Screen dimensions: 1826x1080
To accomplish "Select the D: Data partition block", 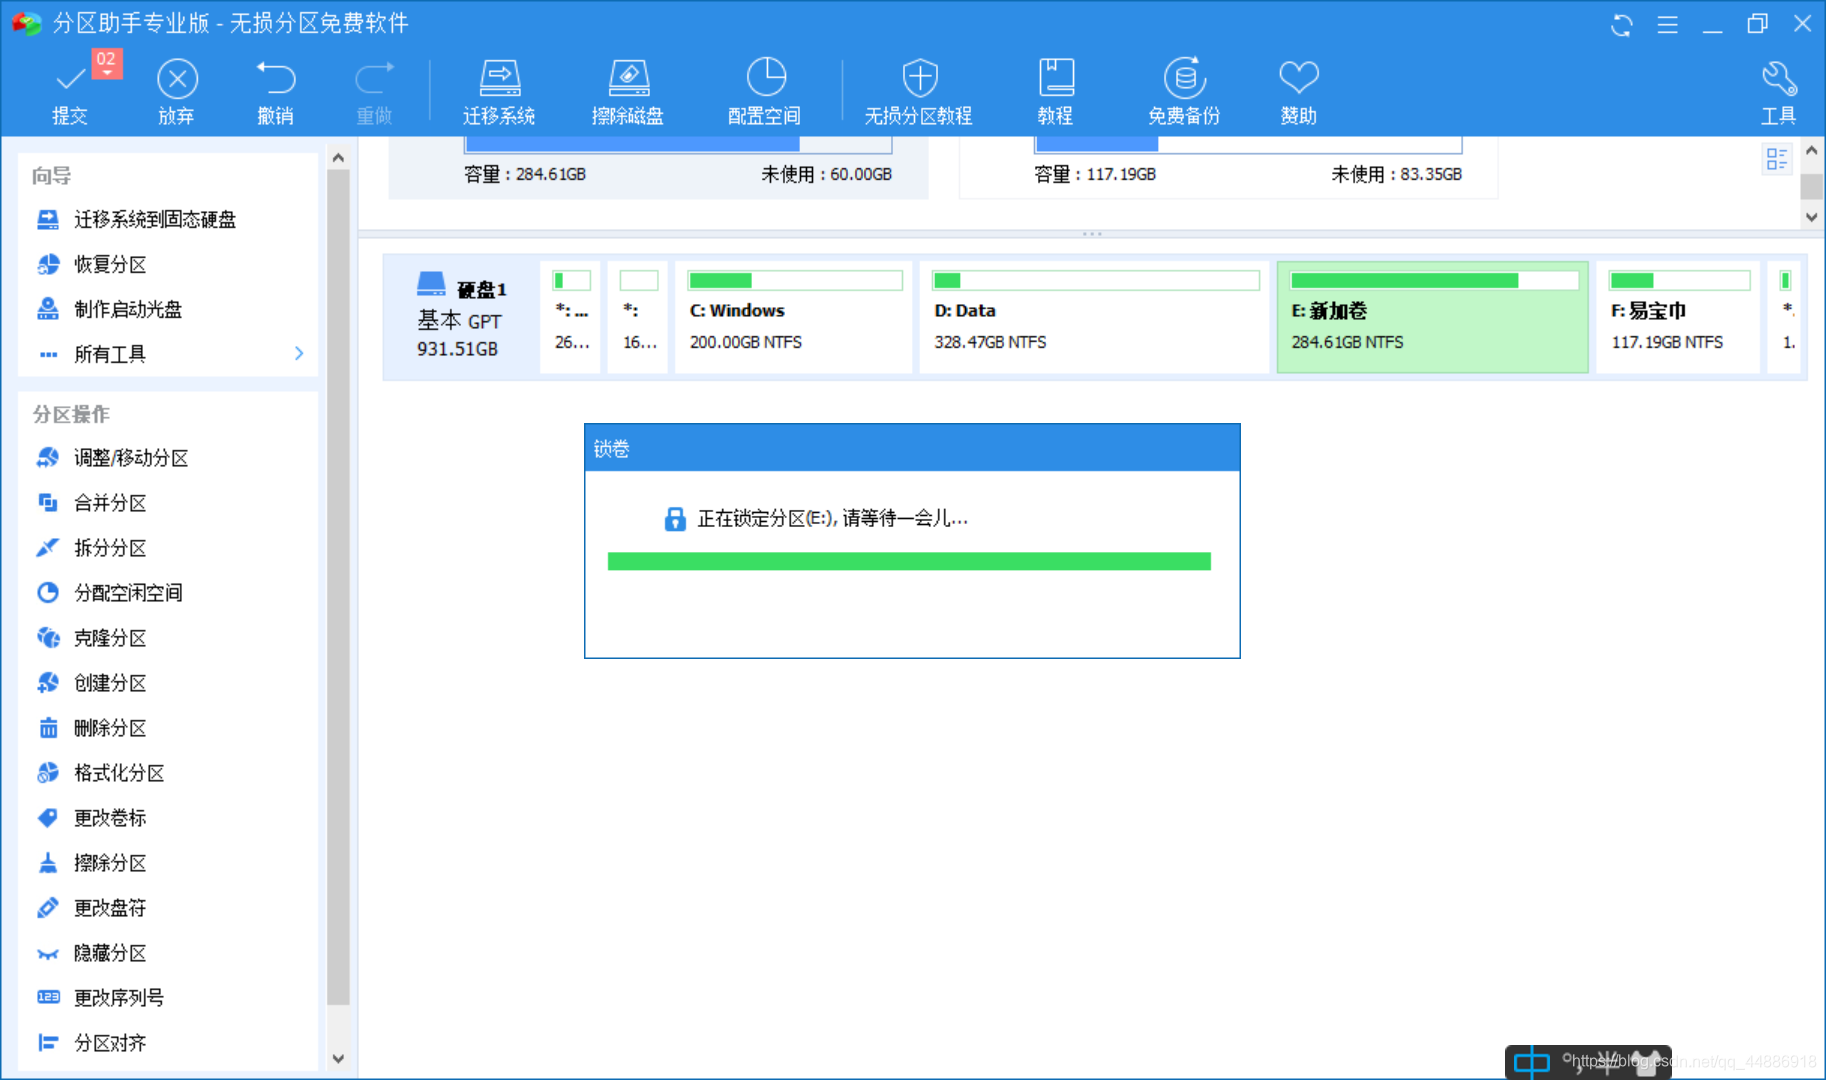I will tap(1094, 318).
